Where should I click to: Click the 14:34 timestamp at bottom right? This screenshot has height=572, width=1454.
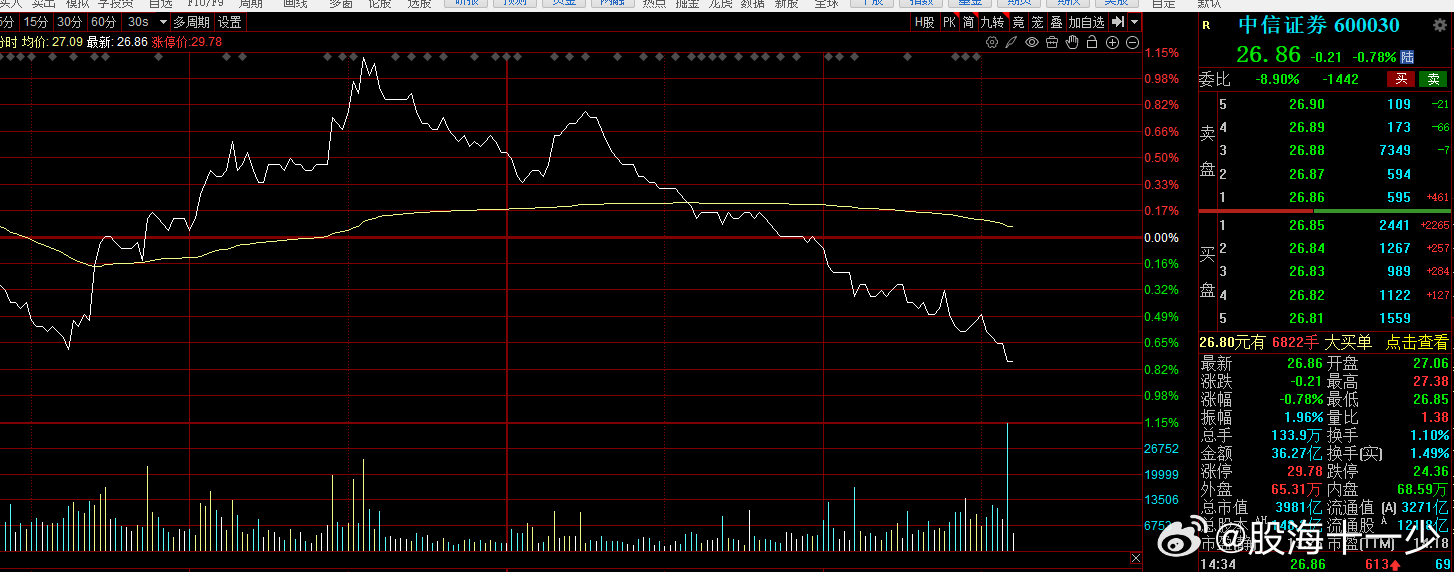(x=1217, y=565)
